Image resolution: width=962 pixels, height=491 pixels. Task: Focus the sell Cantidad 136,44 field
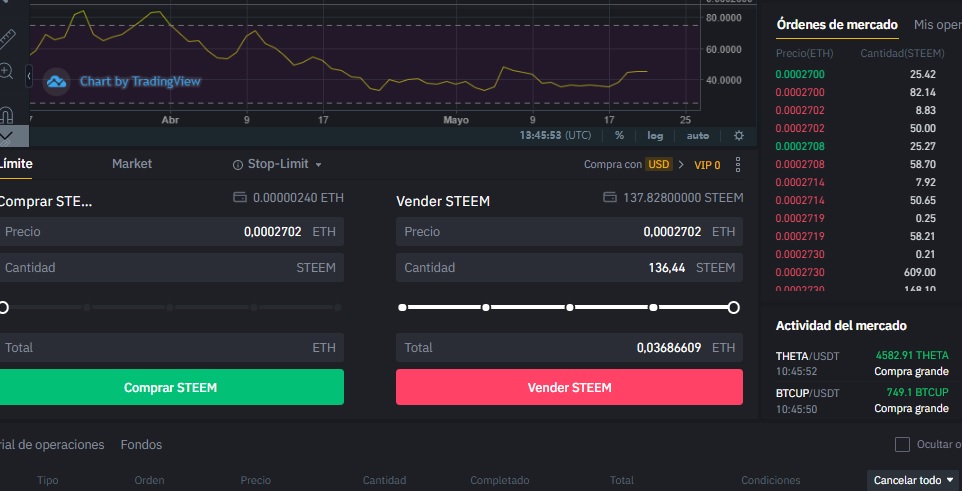click(x=569, y=268)
